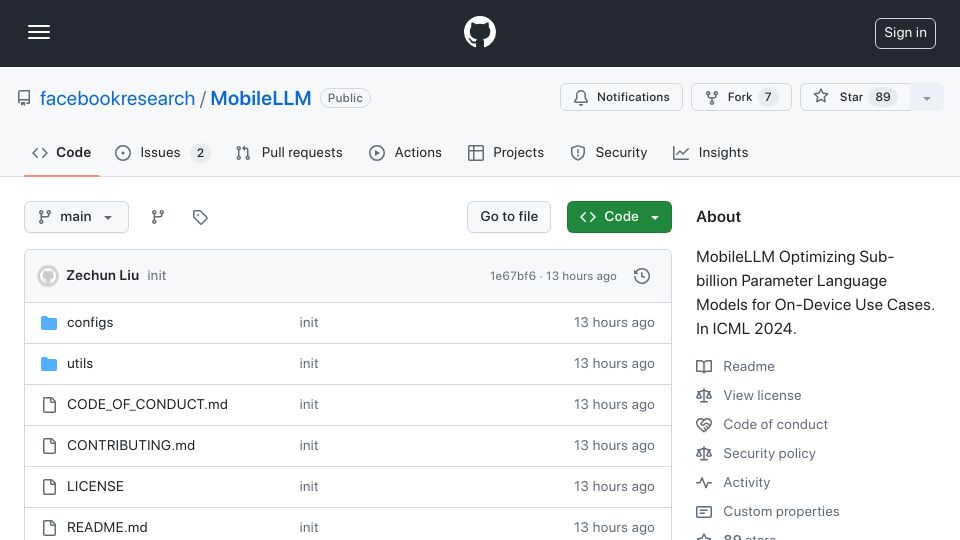Open Zechun Liu author link
The image size is (960, 540).
(102, 276)
